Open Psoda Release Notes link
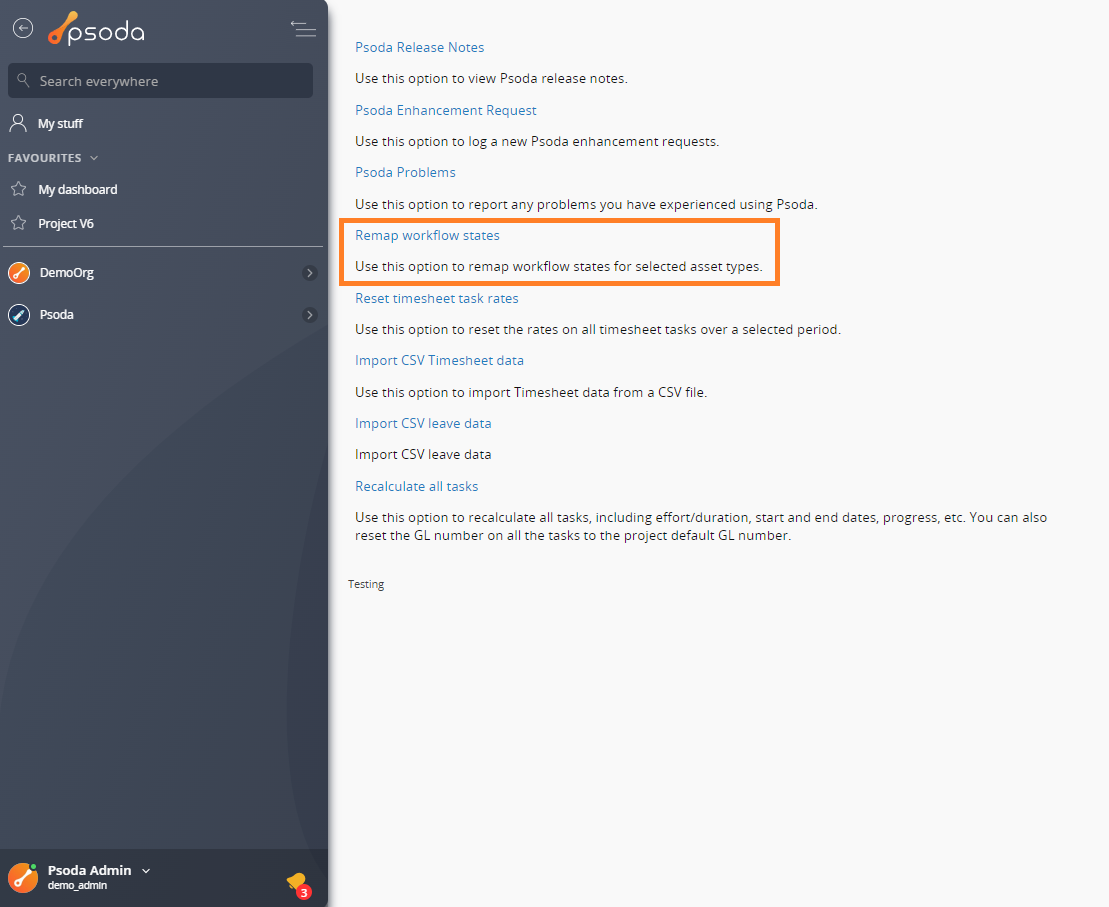Screen dimensions: 1109x907 [x=419, y=47]
